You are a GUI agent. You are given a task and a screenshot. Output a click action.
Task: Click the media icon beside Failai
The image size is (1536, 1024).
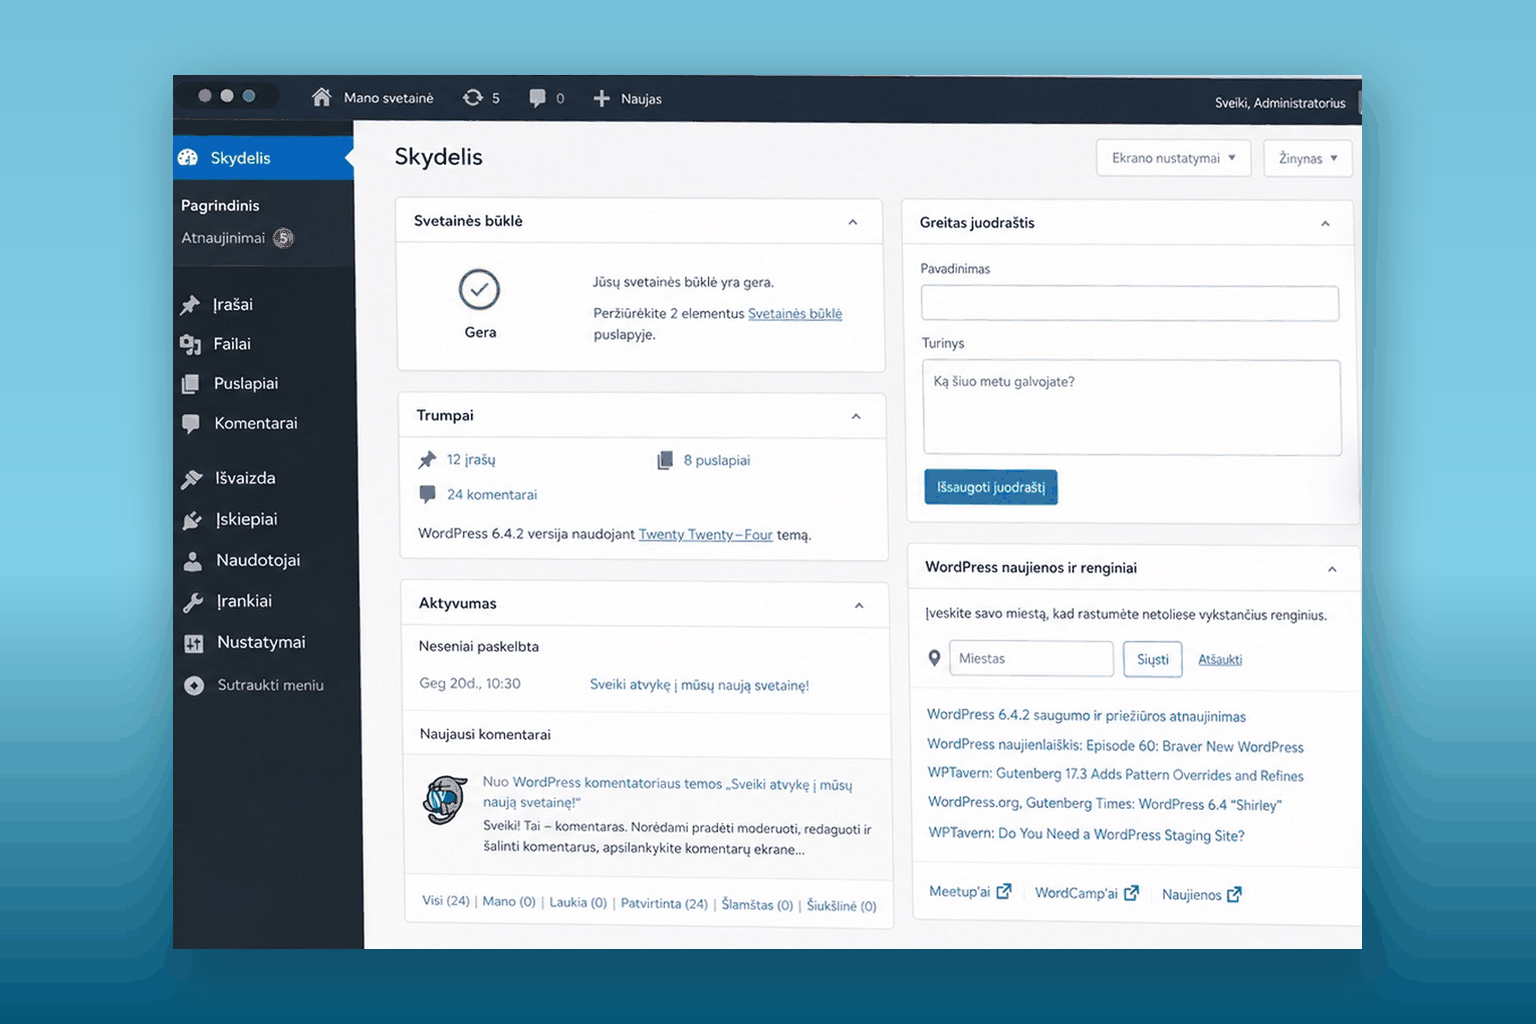[x=191, y=345]
